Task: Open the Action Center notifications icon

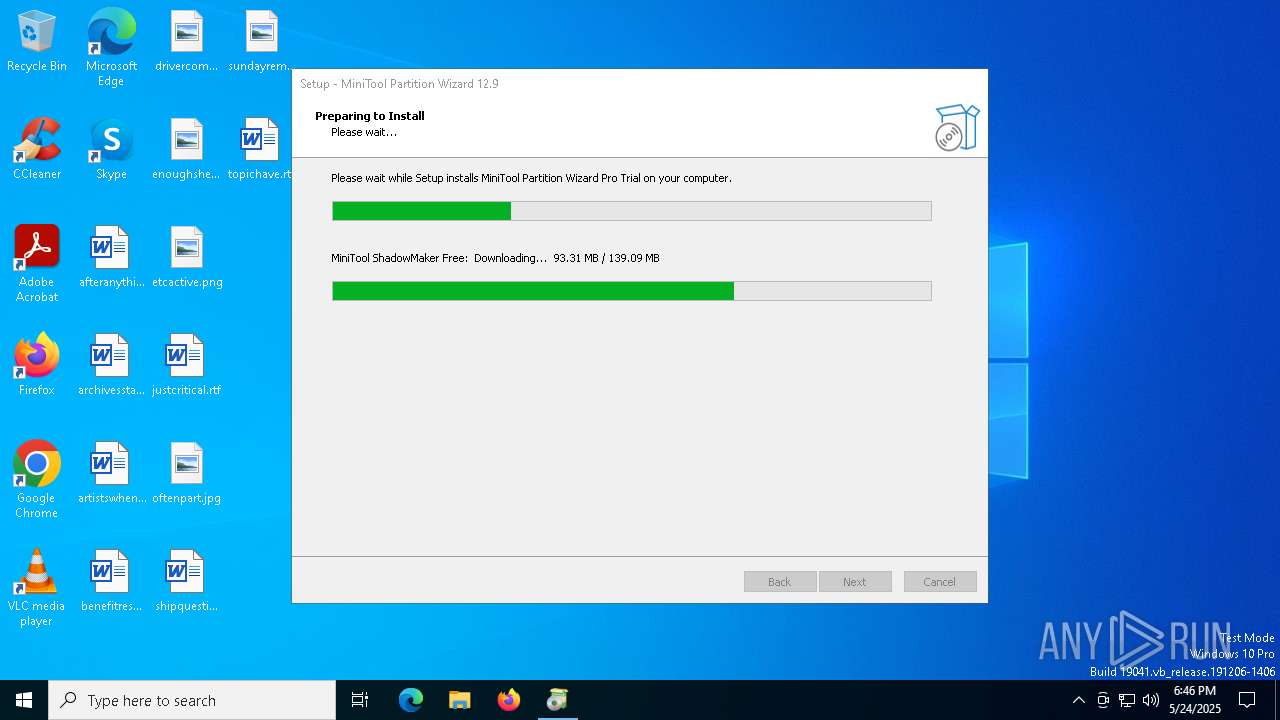Action: point(1247,700)
